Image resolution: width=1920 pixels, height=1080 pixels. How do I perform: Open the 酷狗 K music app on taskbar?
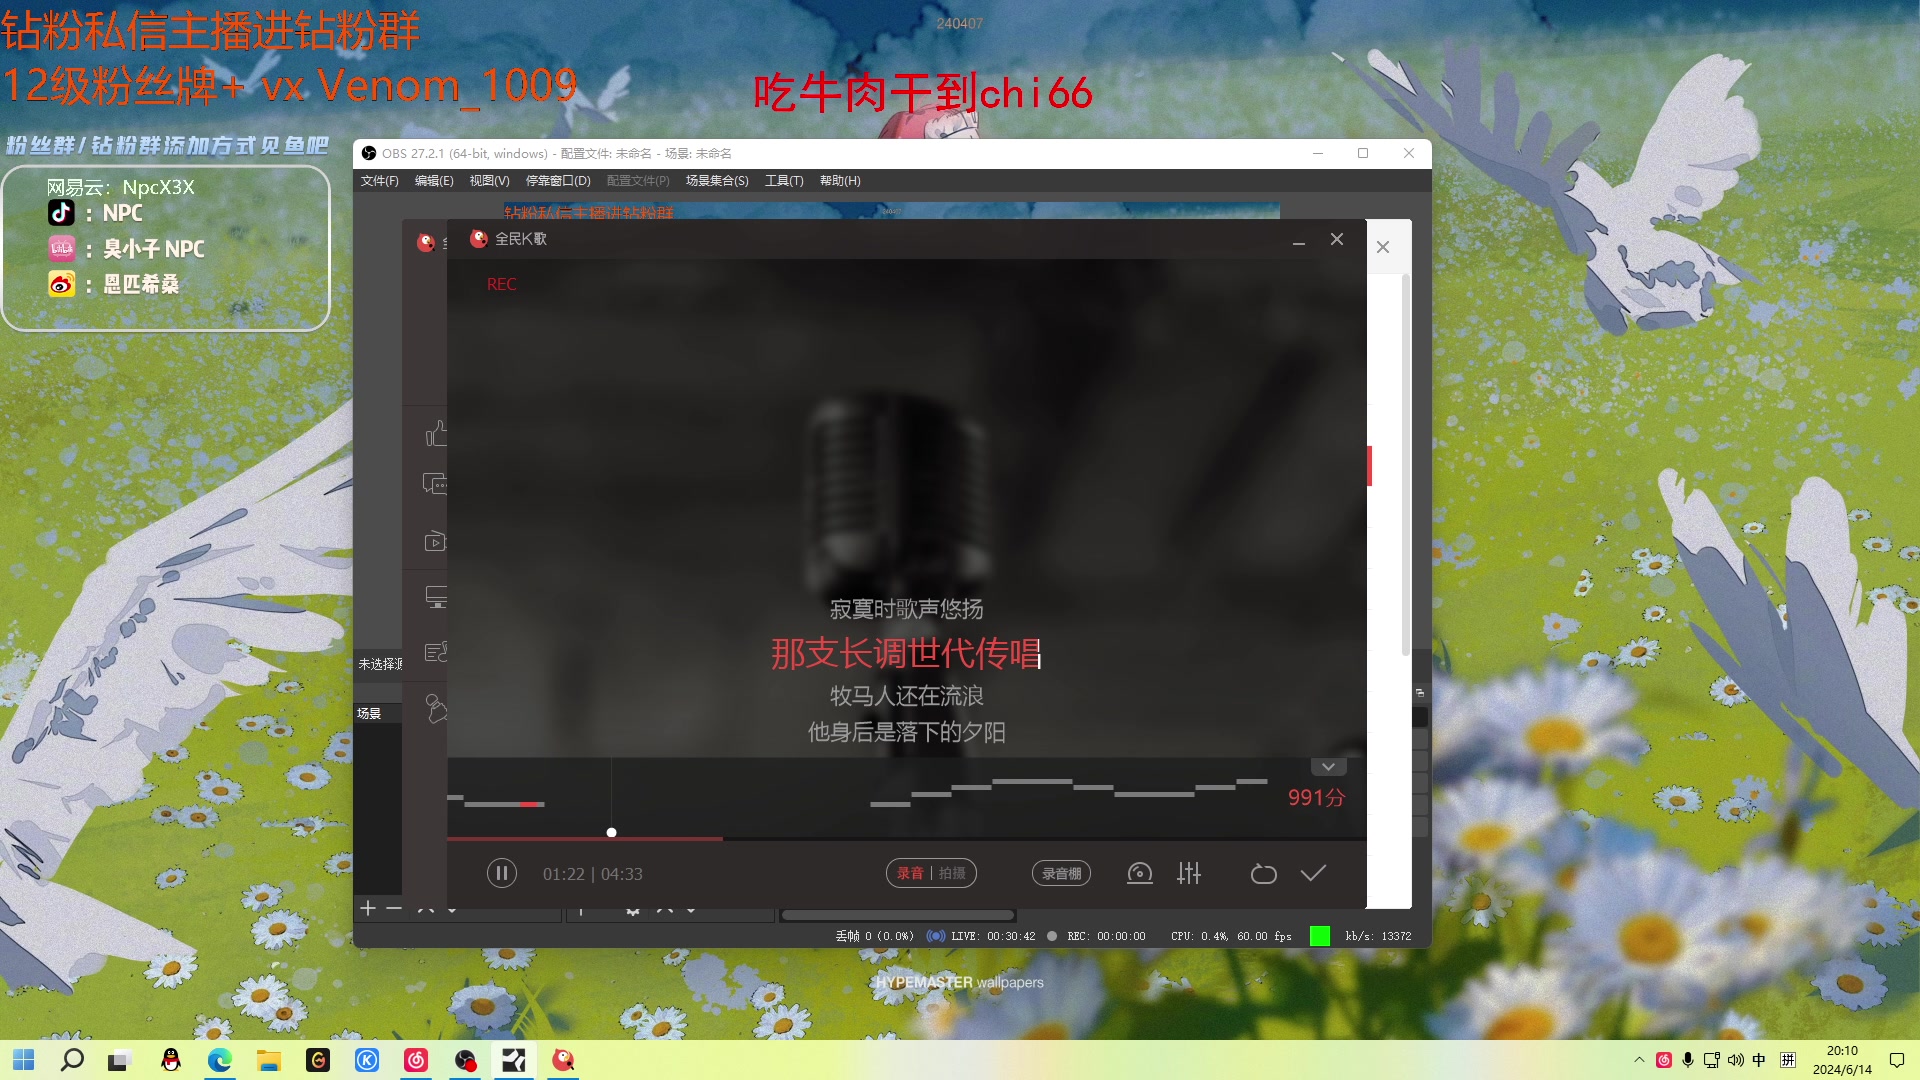pyautogui.click(x=367, y=1060)
